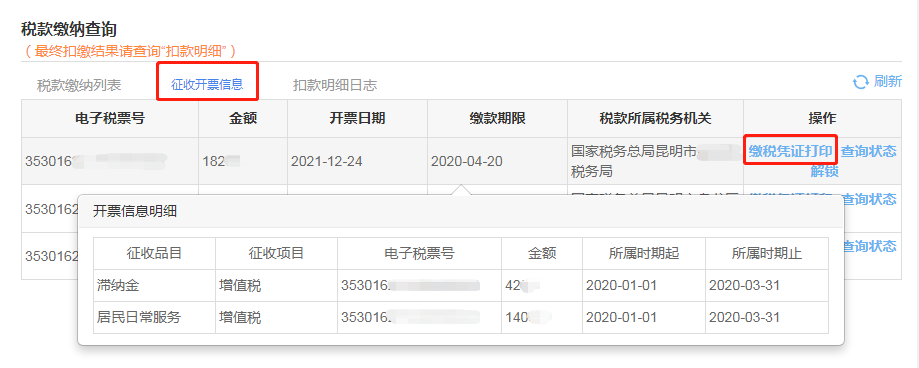Switch to the 税款缴纳列表 tab

coord(79,86)
